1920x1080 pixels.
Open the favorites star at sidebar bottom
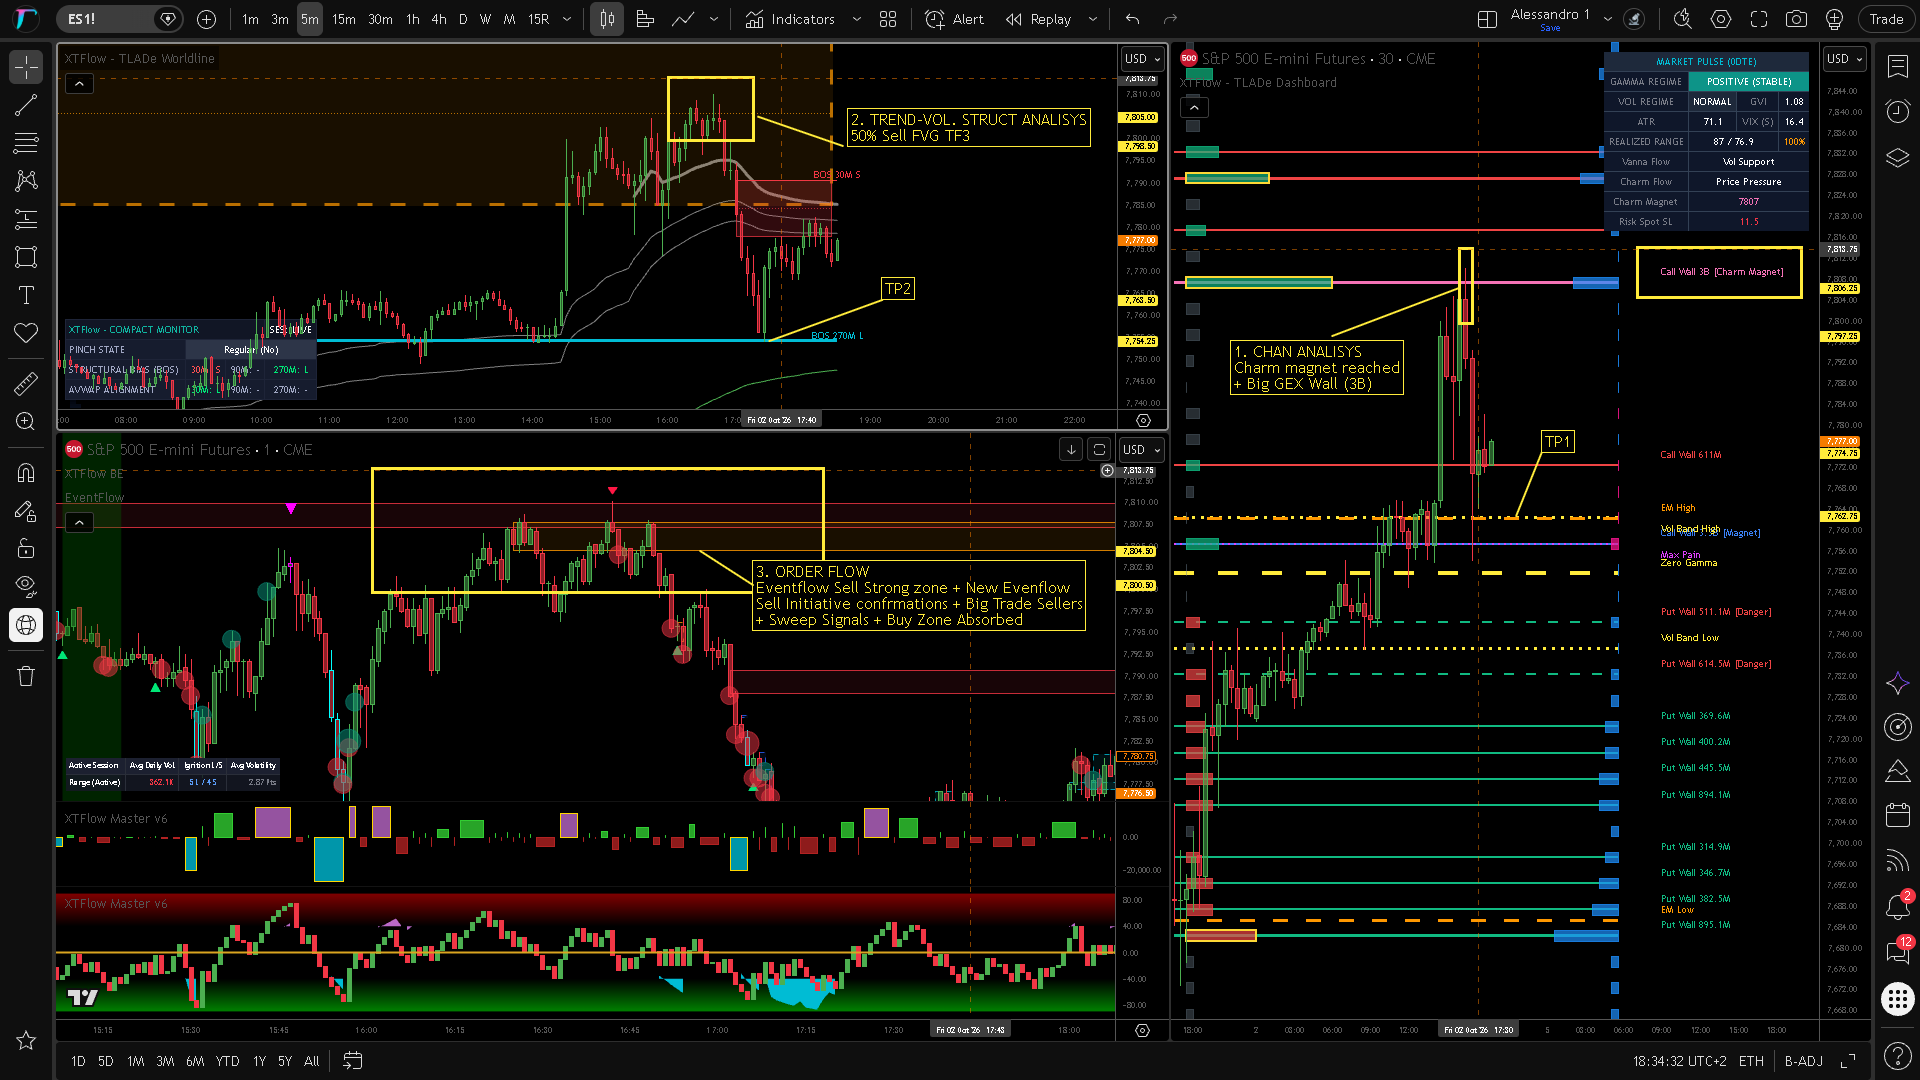point(26,1041)
